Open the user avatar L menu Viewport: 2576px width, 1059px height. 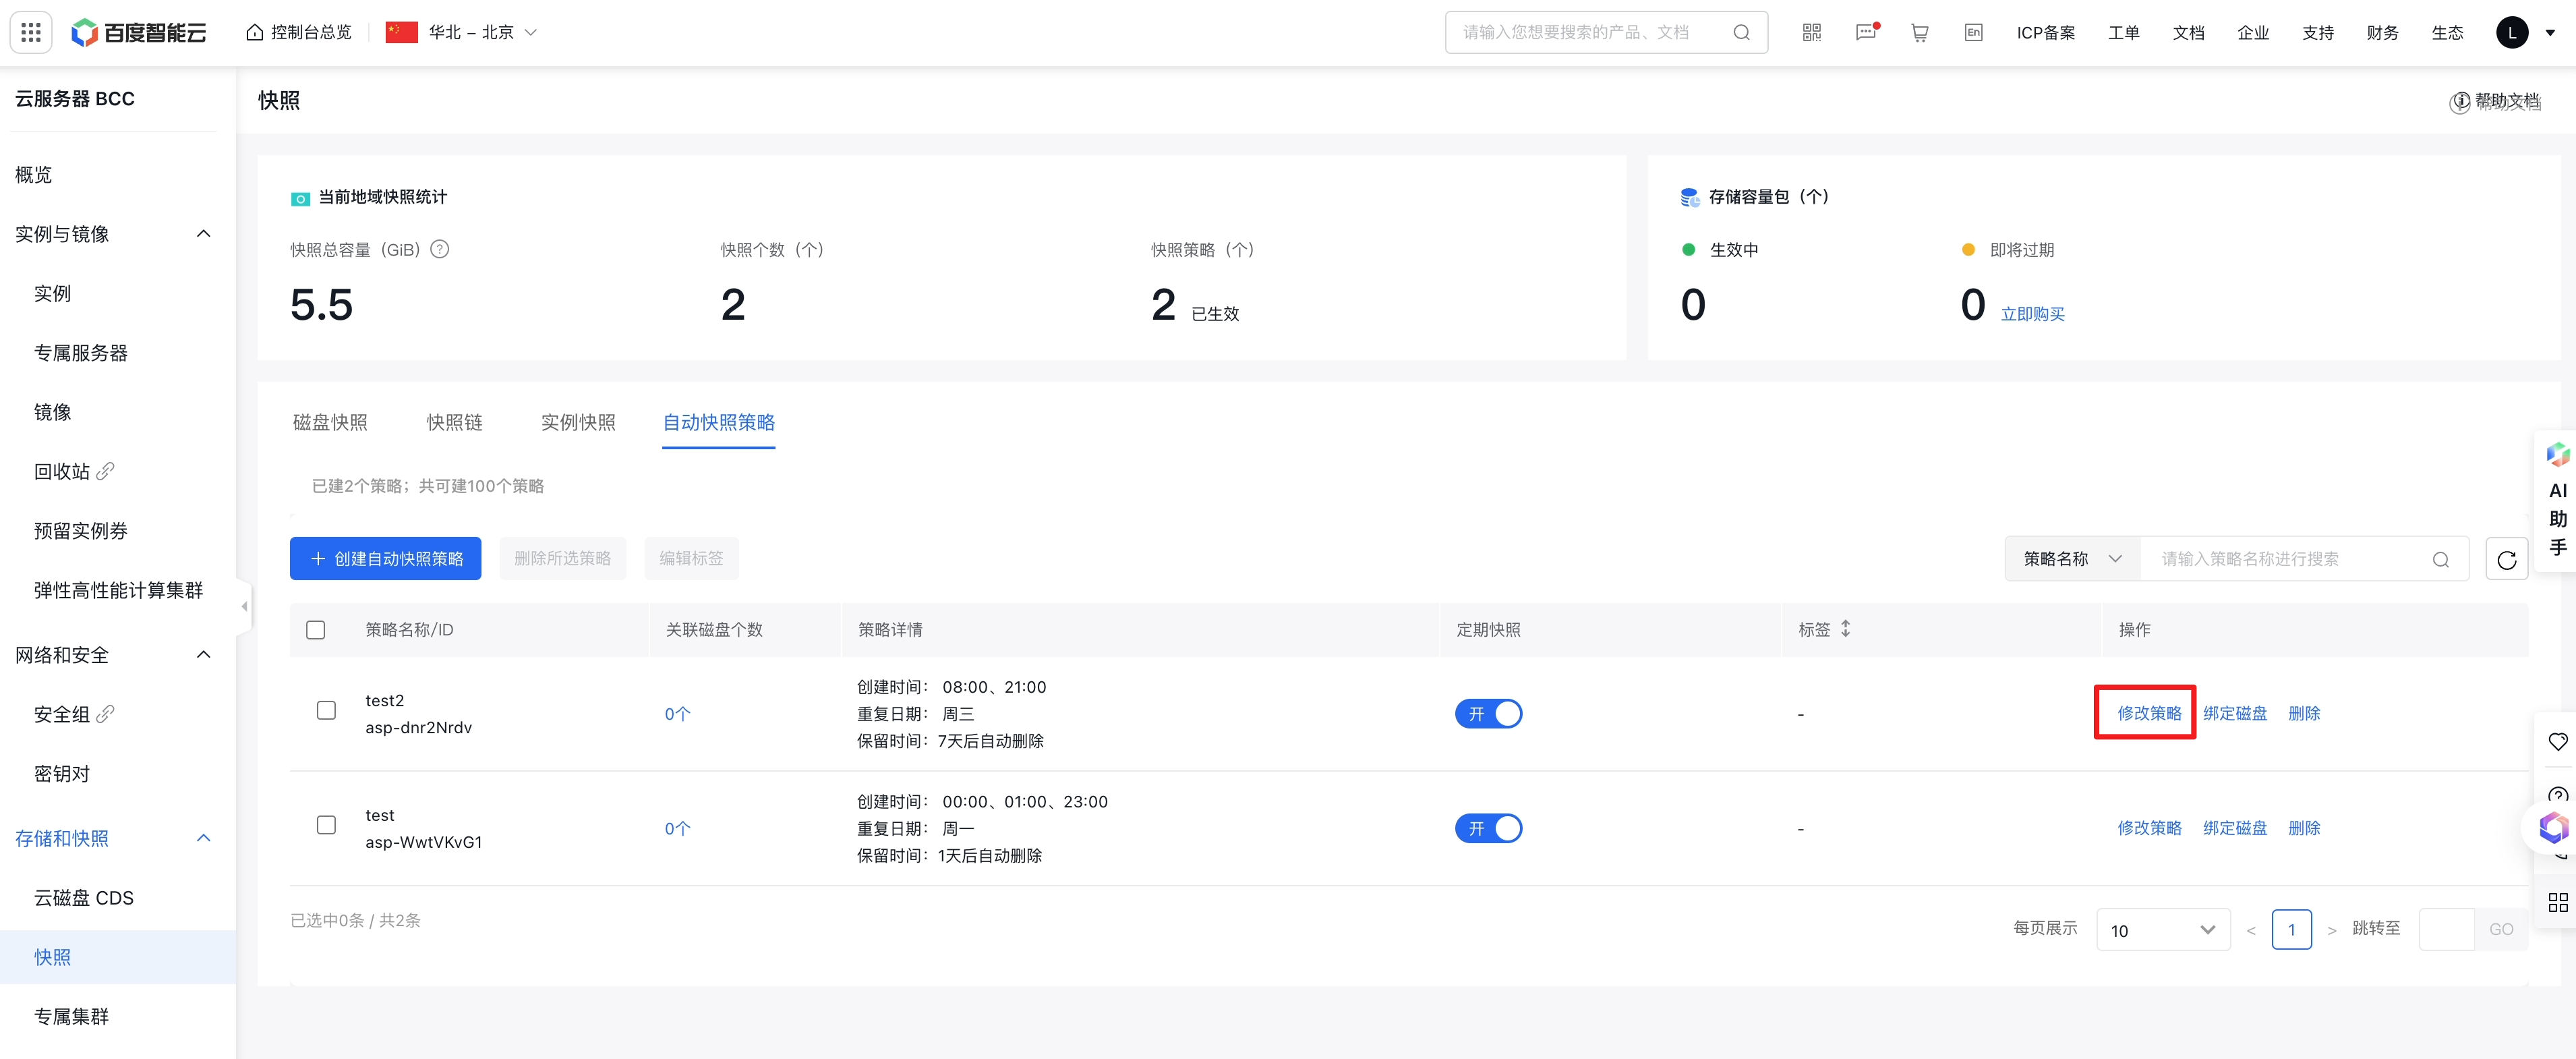[x=2511, y=33]
